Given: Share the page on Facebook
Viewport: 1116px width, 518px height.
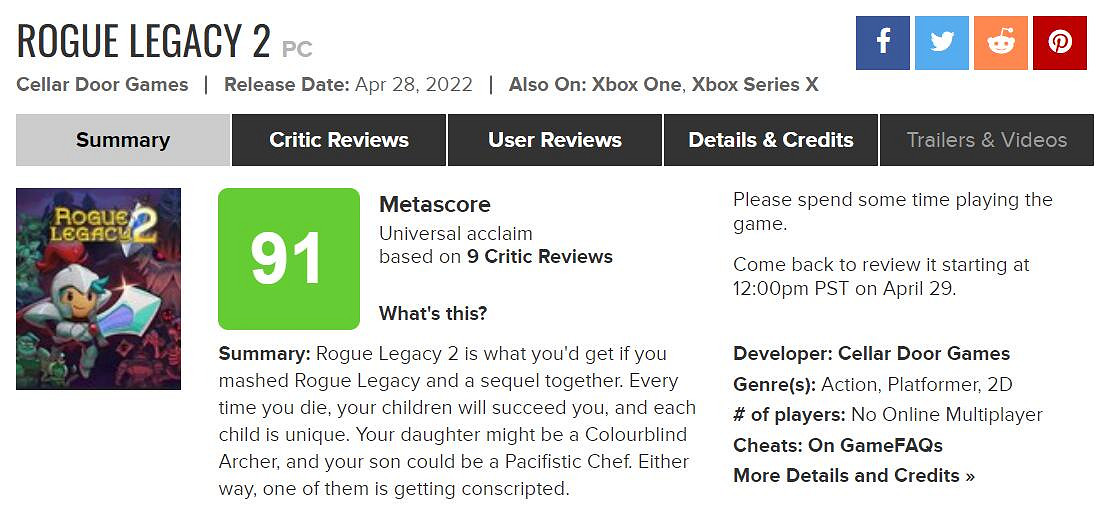Looking at the screenshot, I should (x=883, y=43).
